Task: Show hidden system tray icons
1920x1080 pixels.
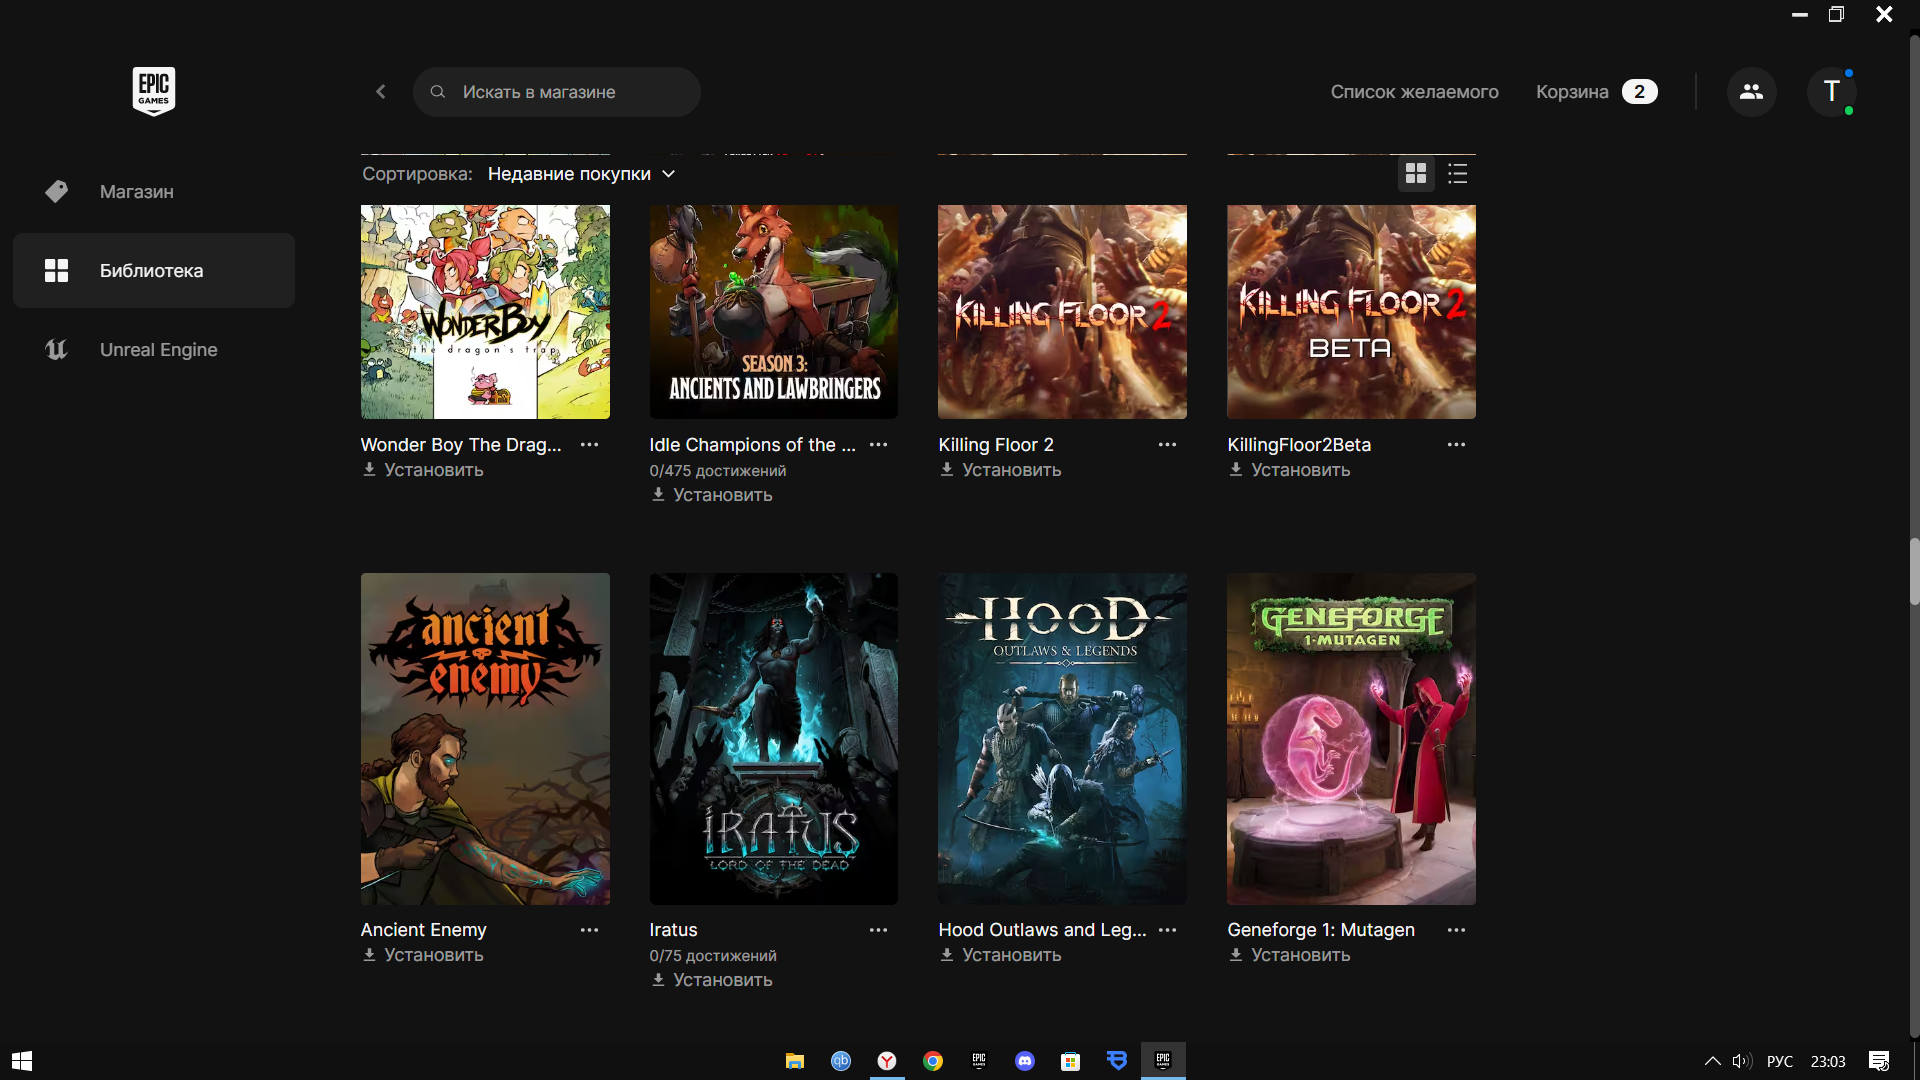Action: (1713, 1061)
